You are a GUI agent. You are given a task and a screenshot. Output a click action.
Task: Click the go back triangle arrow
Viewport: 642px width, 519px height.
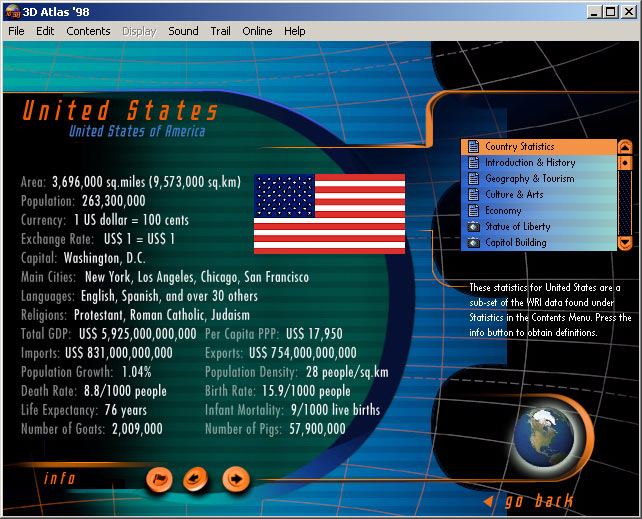click(488, 501)
